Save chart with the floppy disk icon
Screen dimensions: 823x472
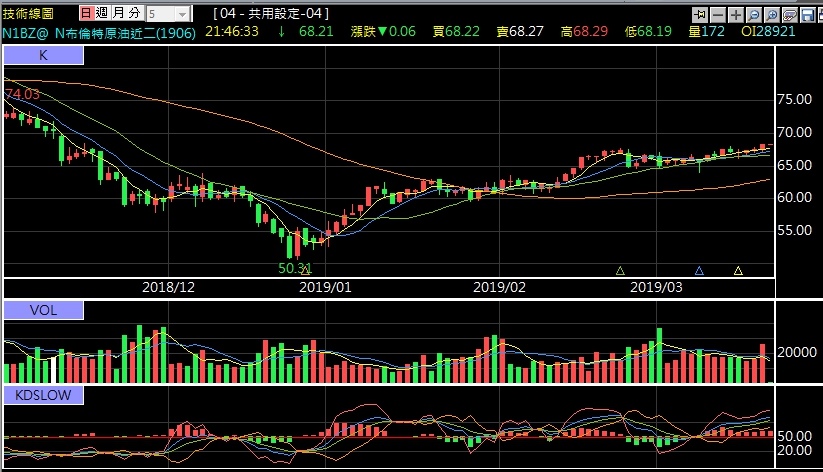[808, 14]
